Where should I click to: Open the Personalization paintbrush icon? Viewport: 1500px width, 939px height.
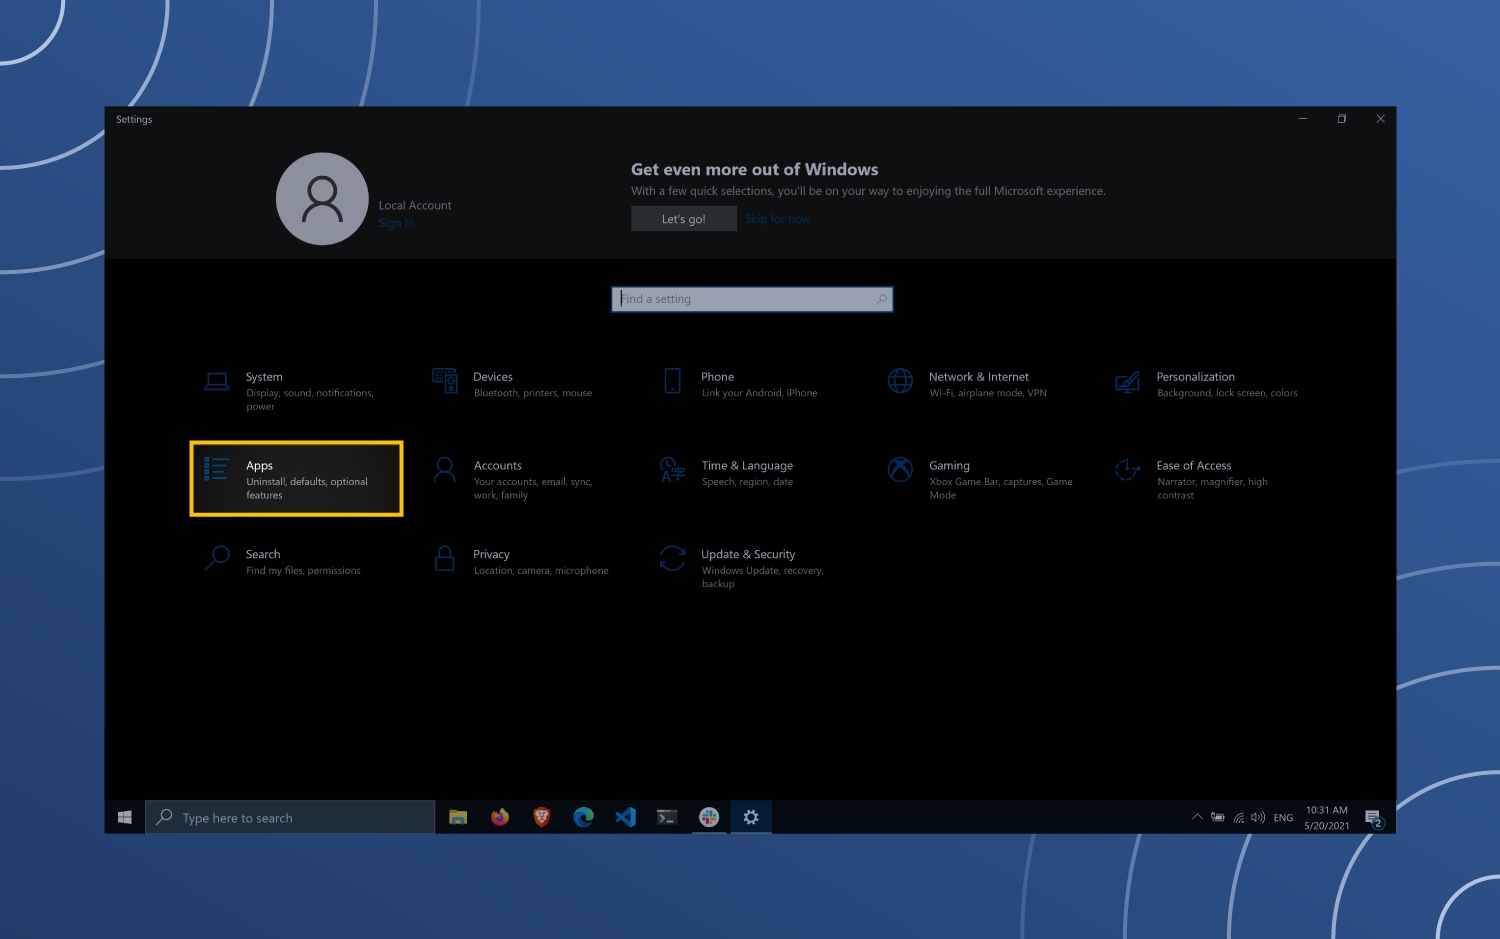1127,382
